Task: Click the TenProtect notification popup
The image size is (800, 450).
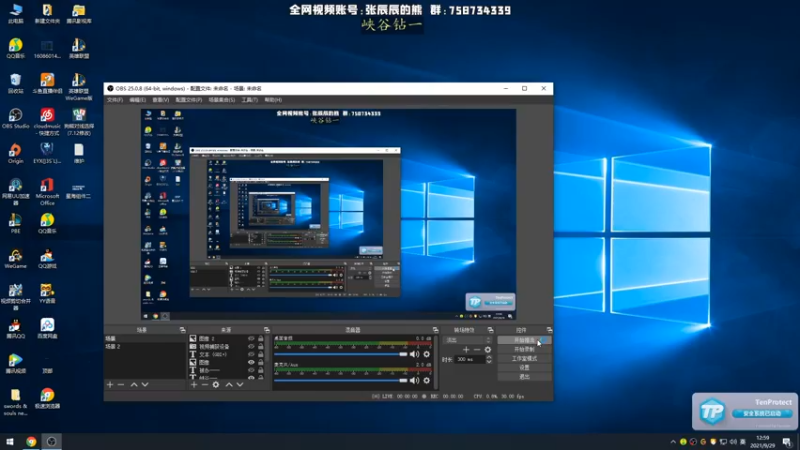Action: 744,411
